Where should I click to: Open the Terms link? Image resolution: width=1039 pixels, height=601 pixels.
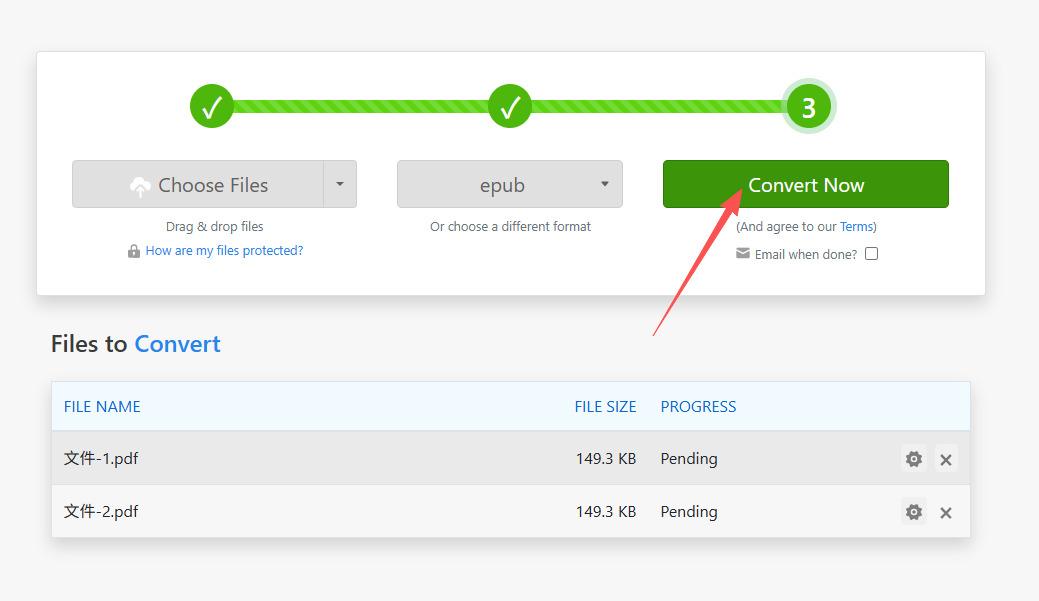pos(856,227)
